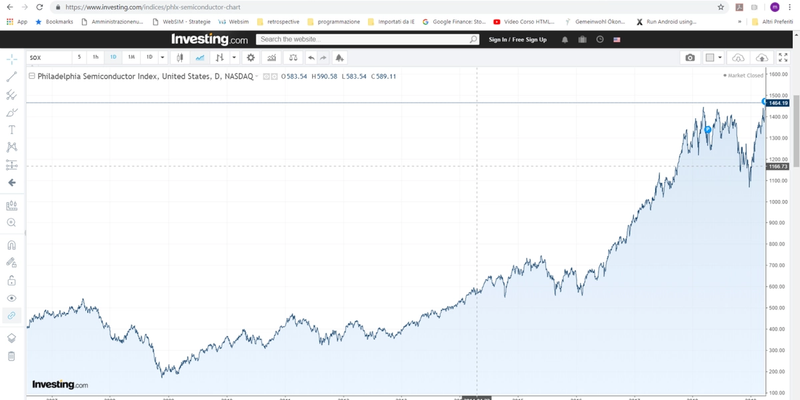Click the Investing.com header logo
Screen dimensions: 800x400
point(210,39)
